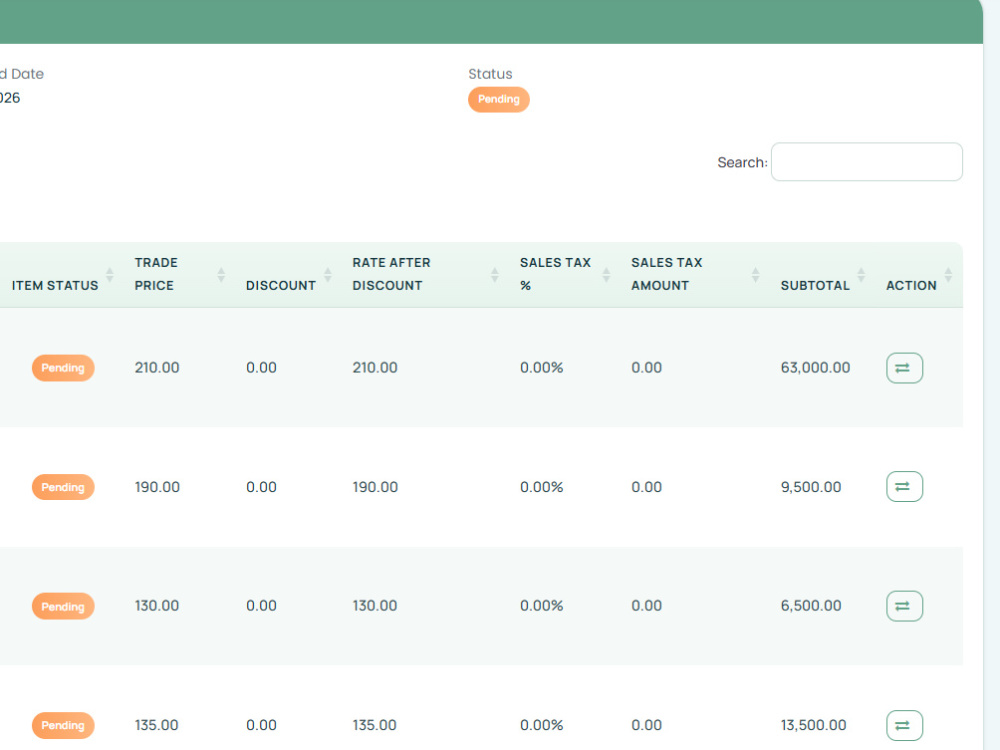
Task: Click trade price 190.00 cell
Action: click(x=157, y=487)
